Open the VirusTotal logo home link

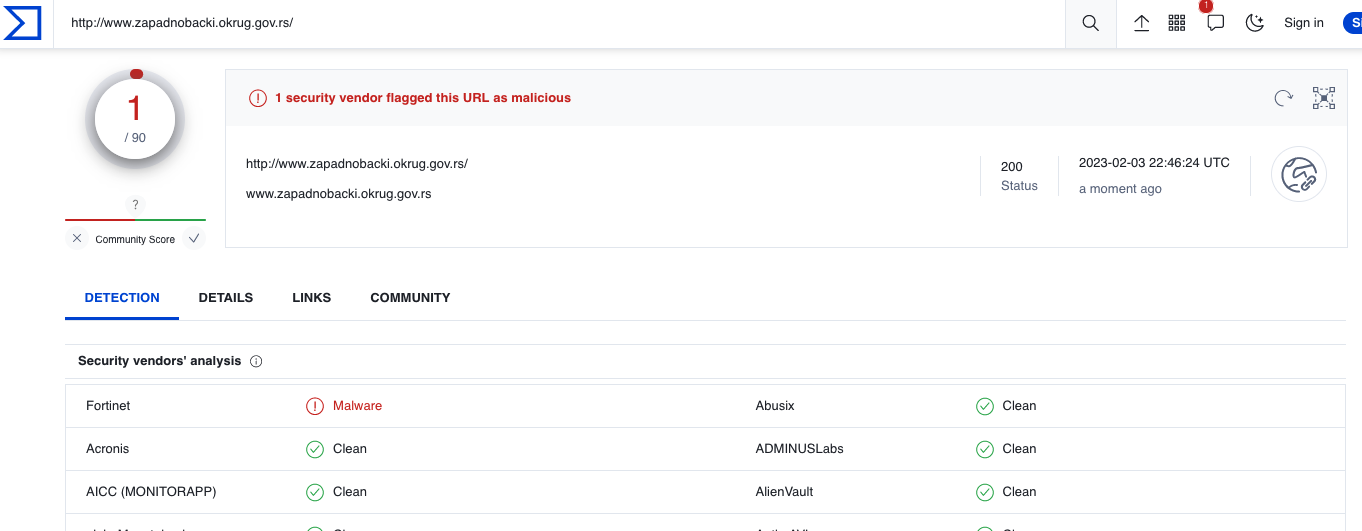pyautogui.click(x=22, y=22)
